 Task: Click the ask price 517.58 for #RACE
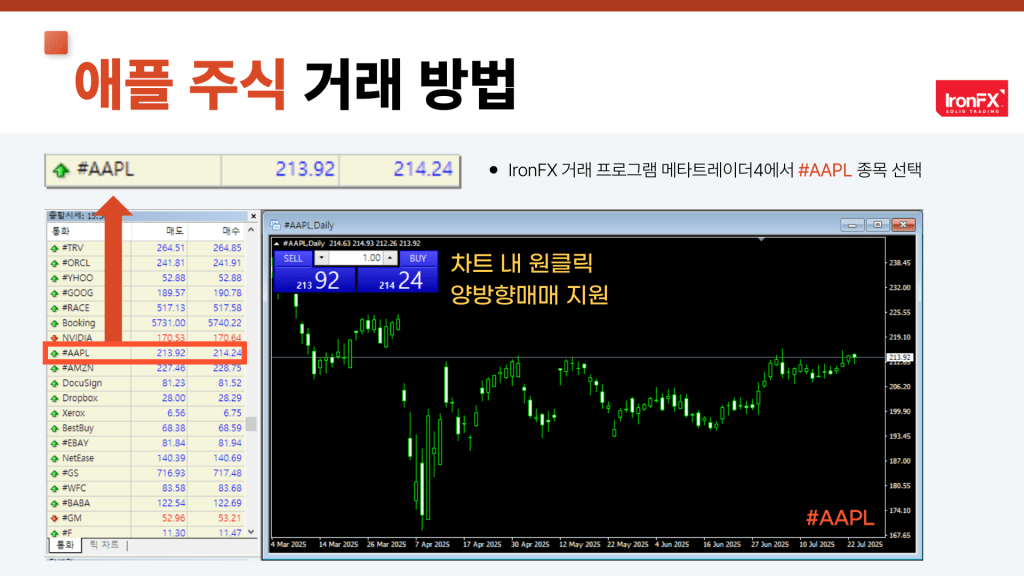227,308
